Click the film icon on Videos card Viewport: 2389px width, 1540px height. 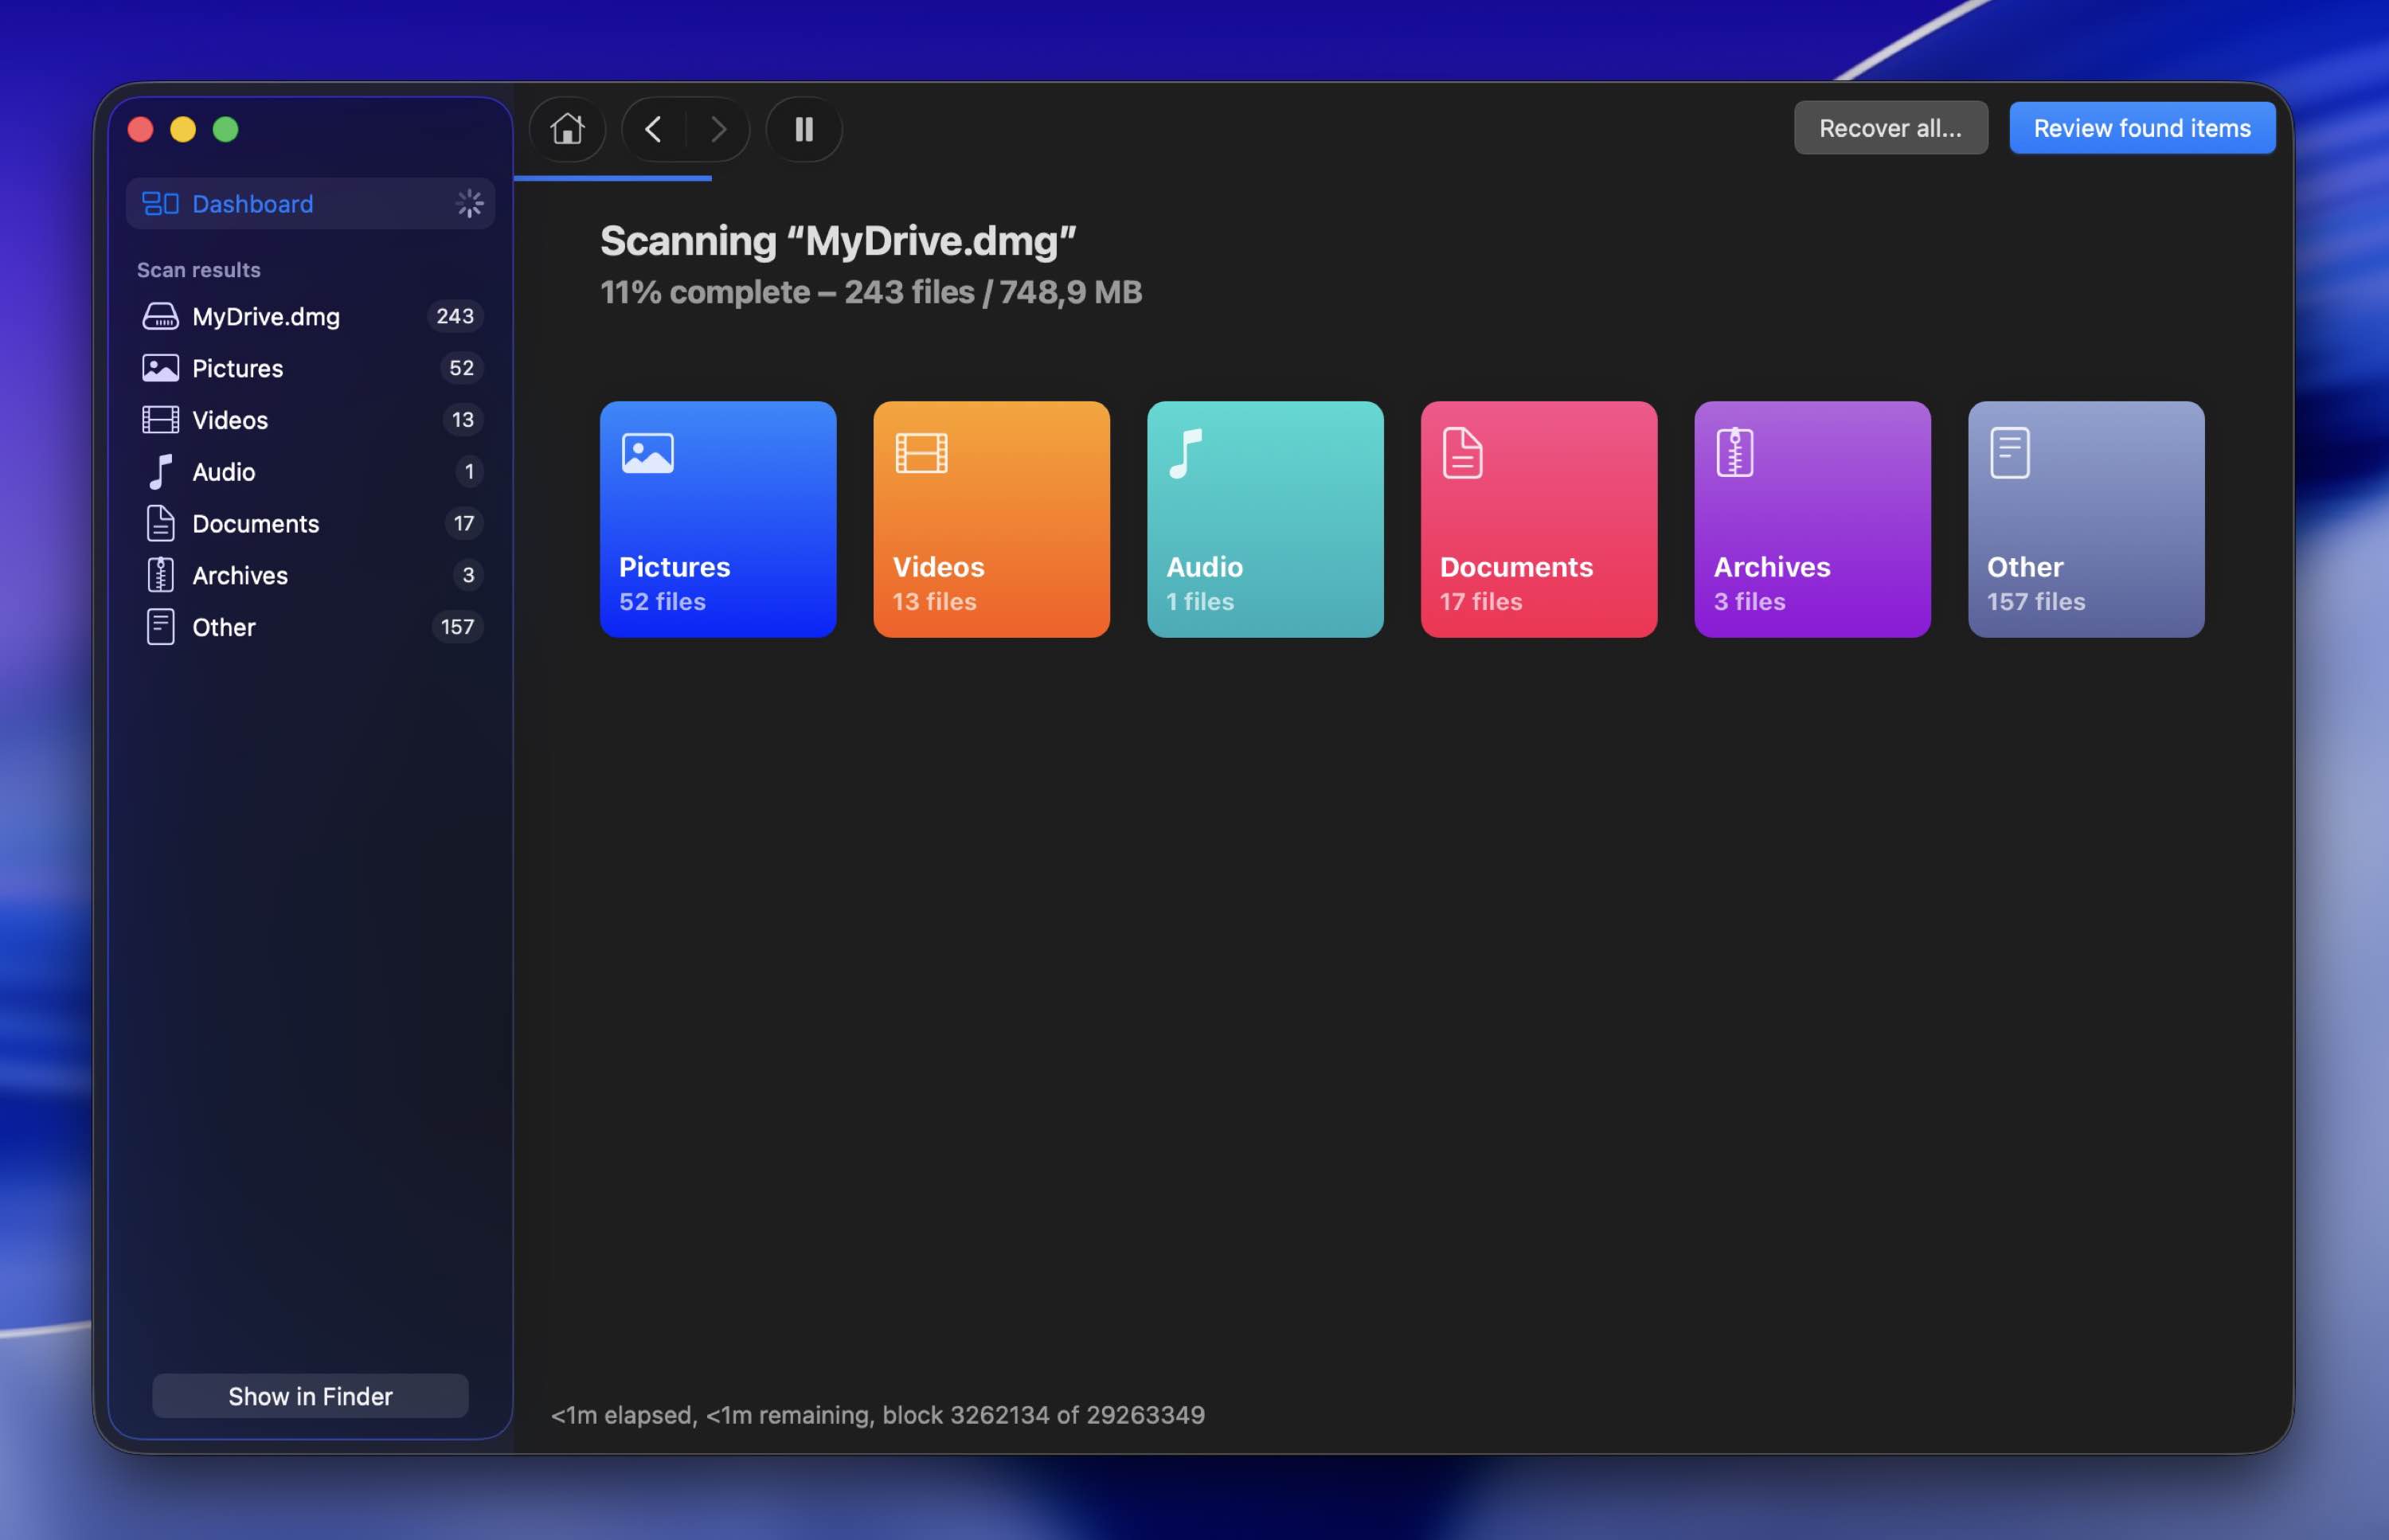(921, 453)
